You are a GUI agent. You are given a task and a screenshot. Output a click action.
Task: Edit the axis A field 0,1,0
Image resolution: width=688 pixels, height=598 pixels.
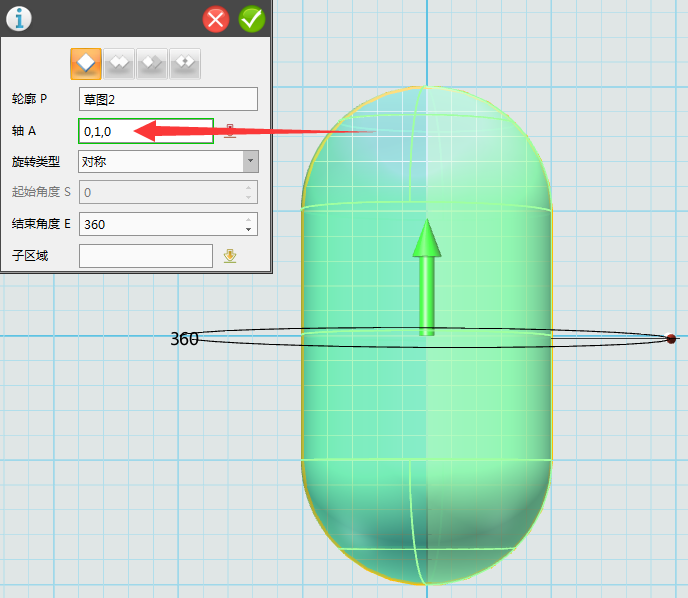pos(146,131)
